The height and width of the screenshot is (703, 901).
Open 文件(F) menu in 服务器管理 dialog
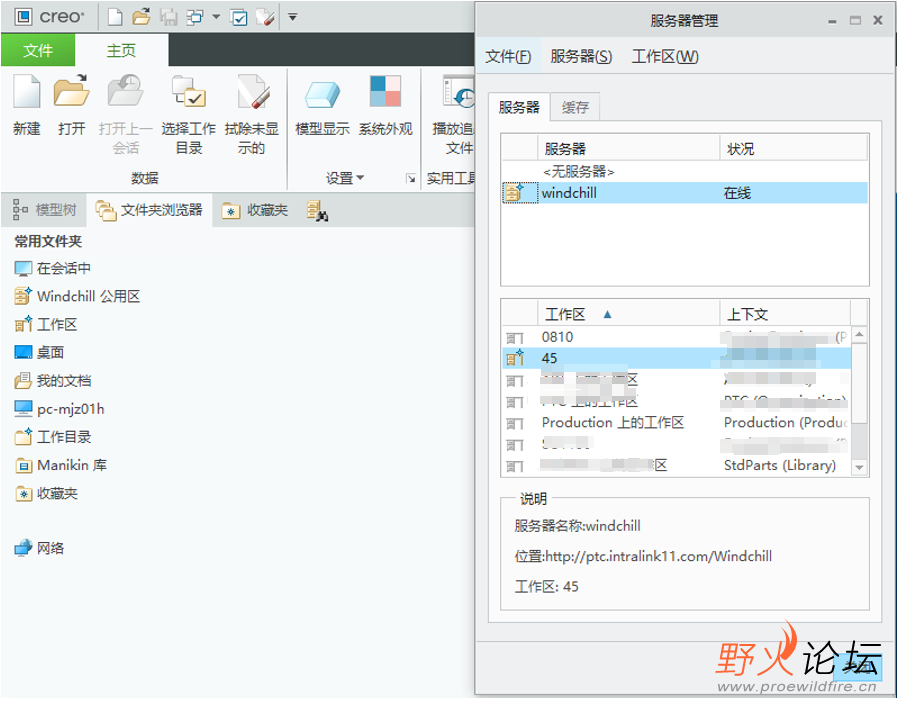[x=508, y=56]
